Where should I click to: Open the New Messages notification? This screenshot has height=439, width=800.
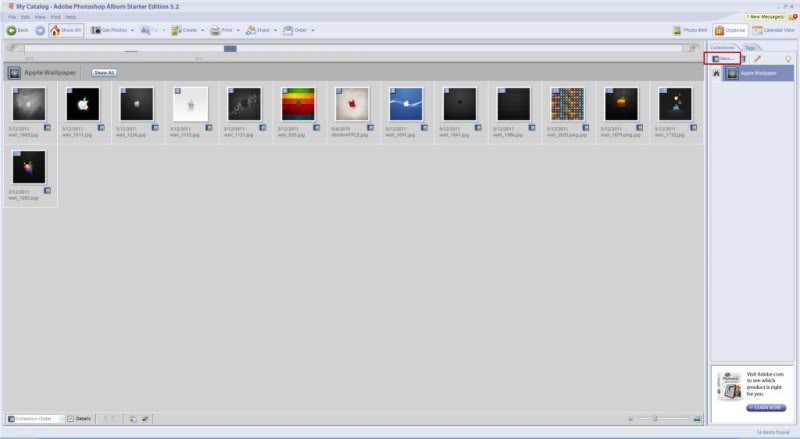point(764,17)
